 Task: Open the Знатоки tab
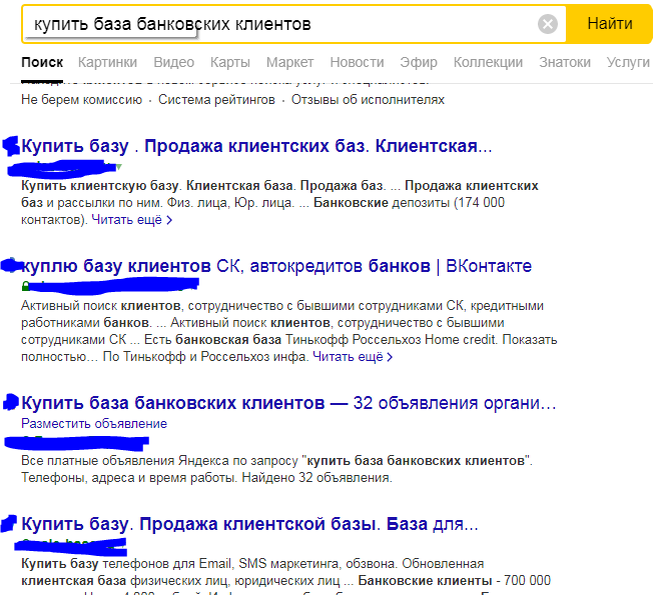click(565, 62)
